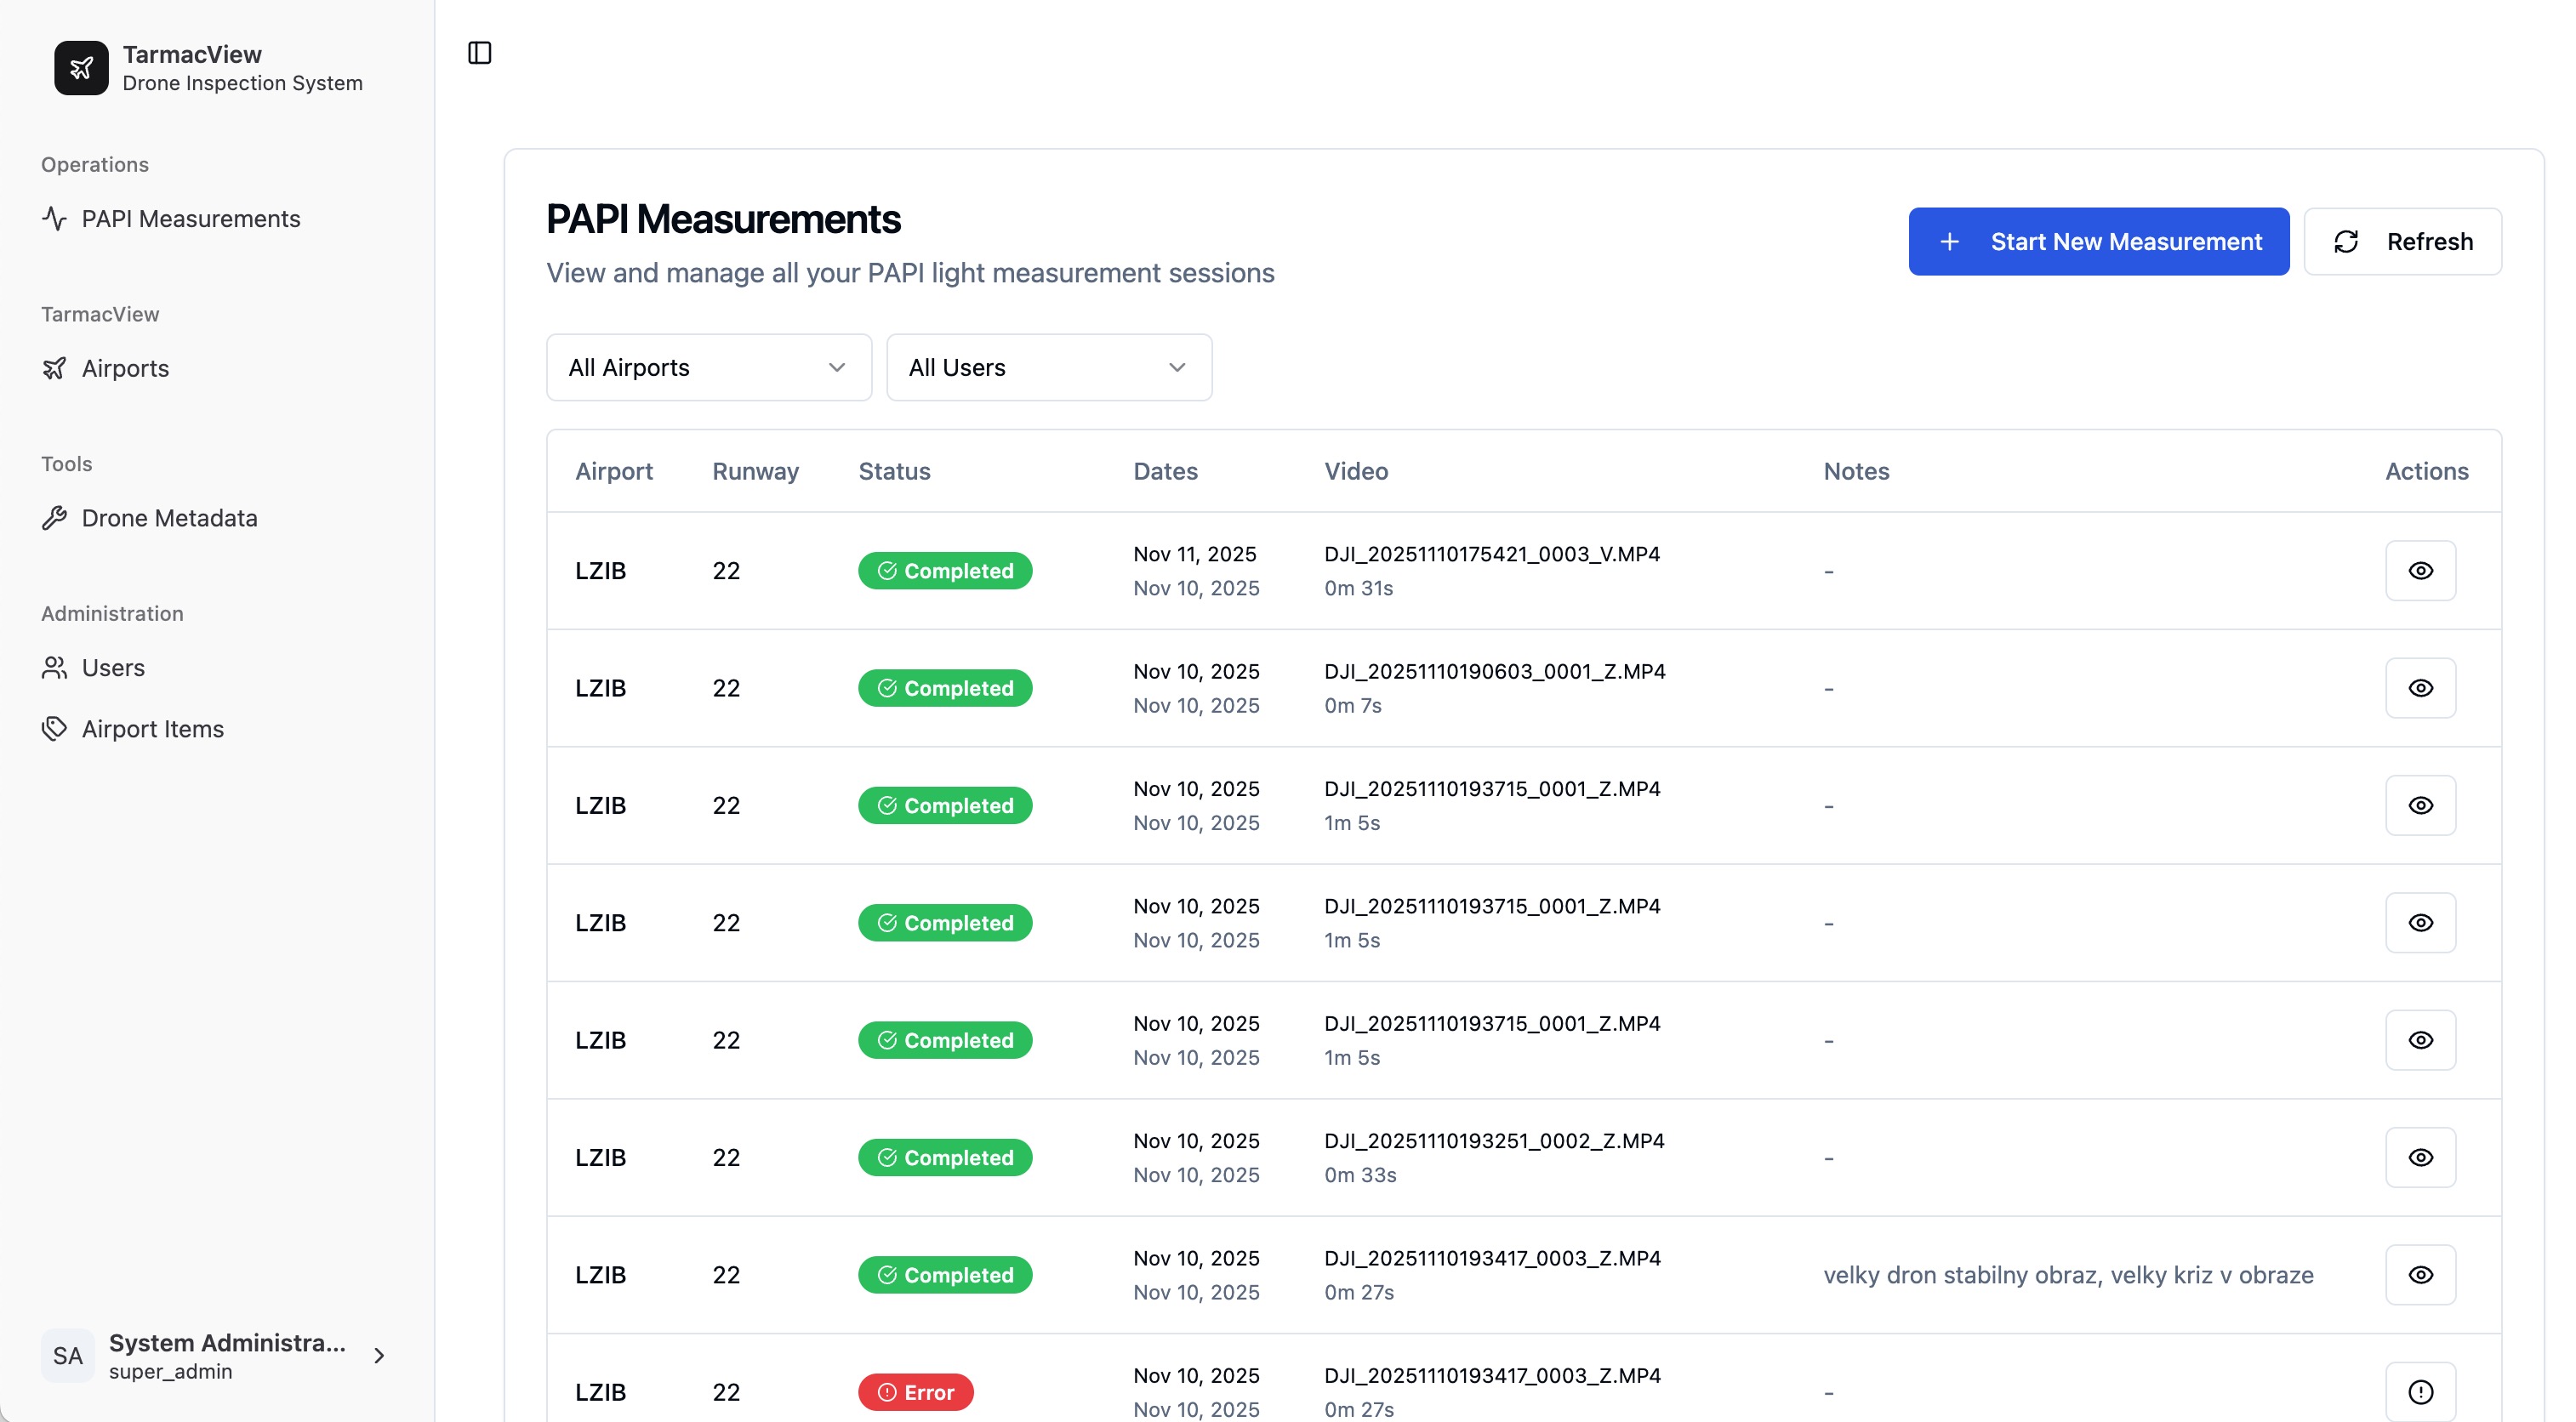Click the eye icon for DJI_20251110175421_0003_V.MP4
Screen dimensions: 2576x1422
pyautogui.click(x=2420, y=571)
